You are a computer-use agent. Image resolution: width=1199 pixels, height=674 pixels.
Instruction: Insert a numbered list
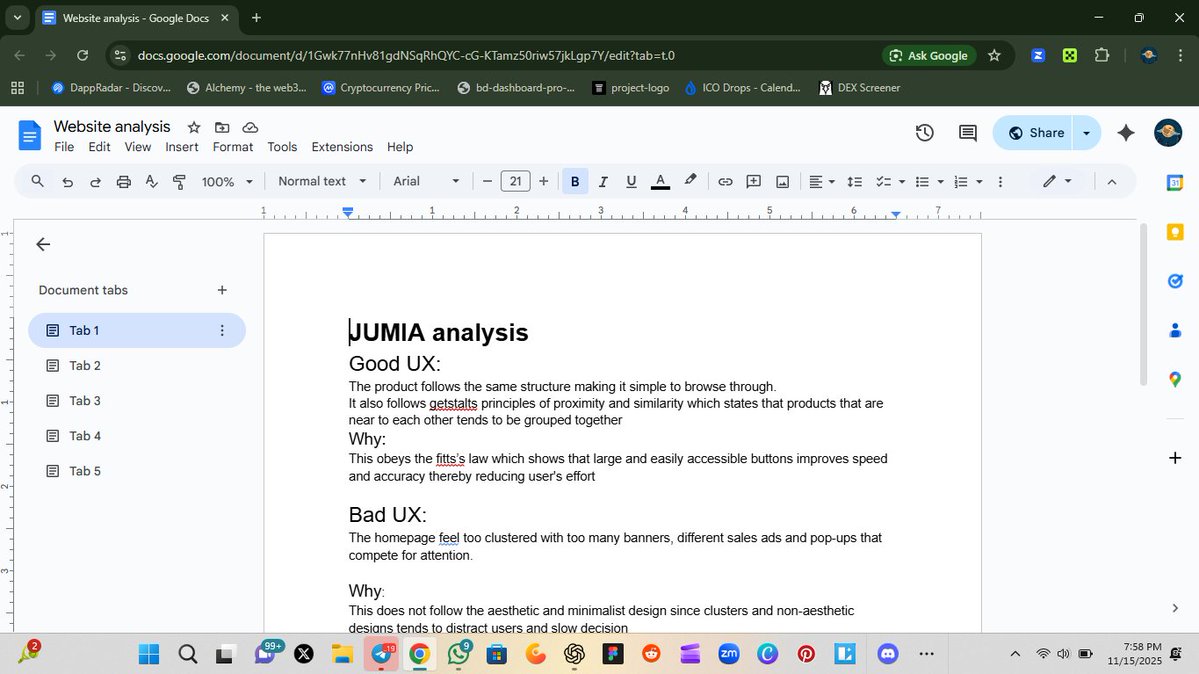pos(961,181)
